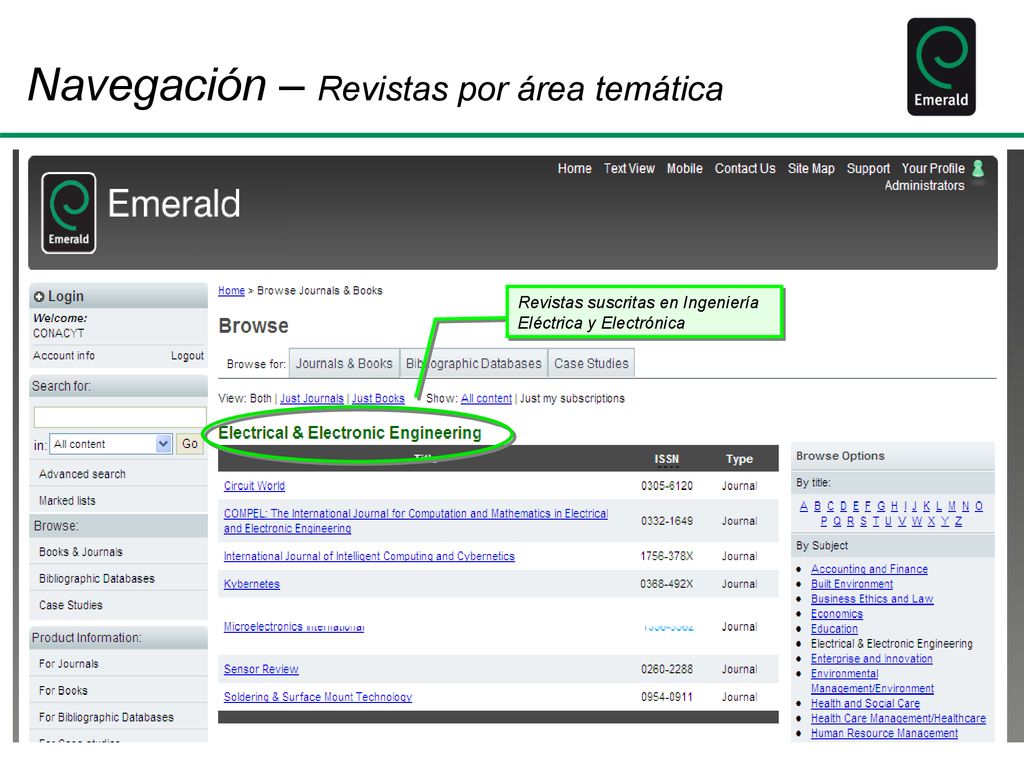Open the 'All content' search dropdown

[111, 444]
